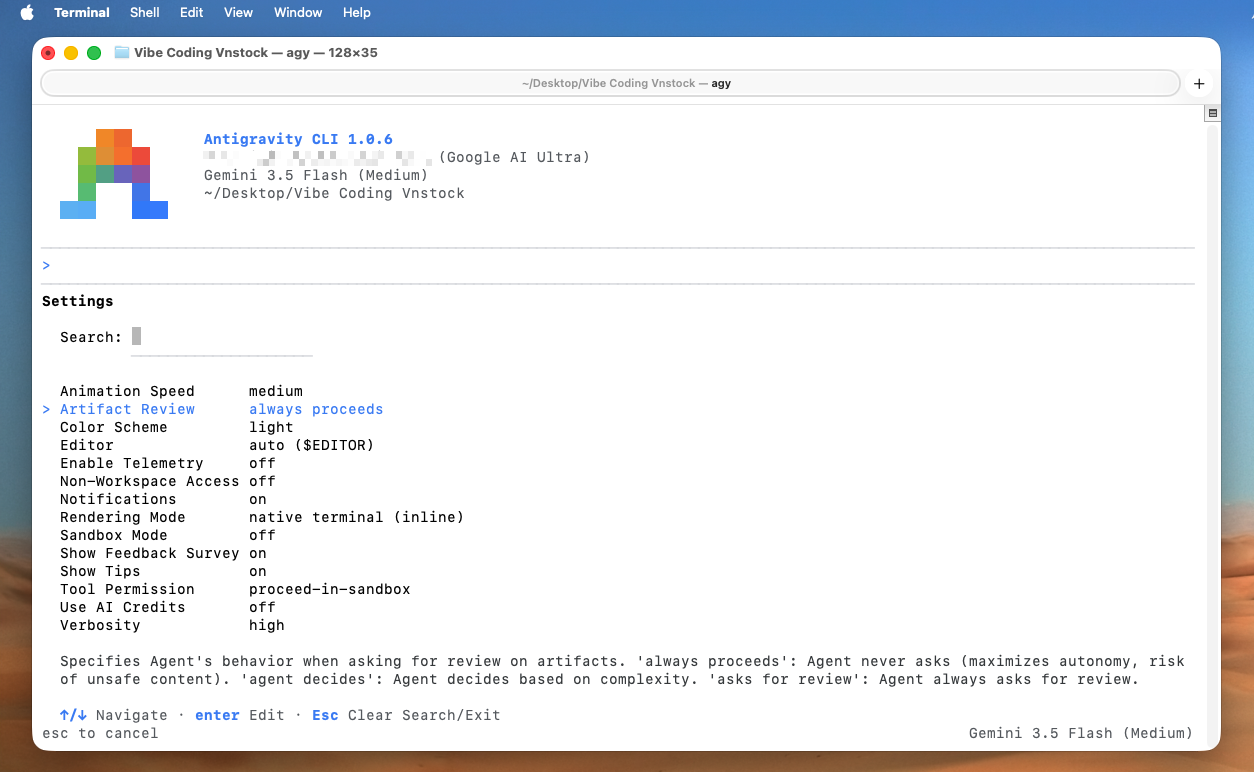Click the 'medium' animation speed value

tap(276, 391)
